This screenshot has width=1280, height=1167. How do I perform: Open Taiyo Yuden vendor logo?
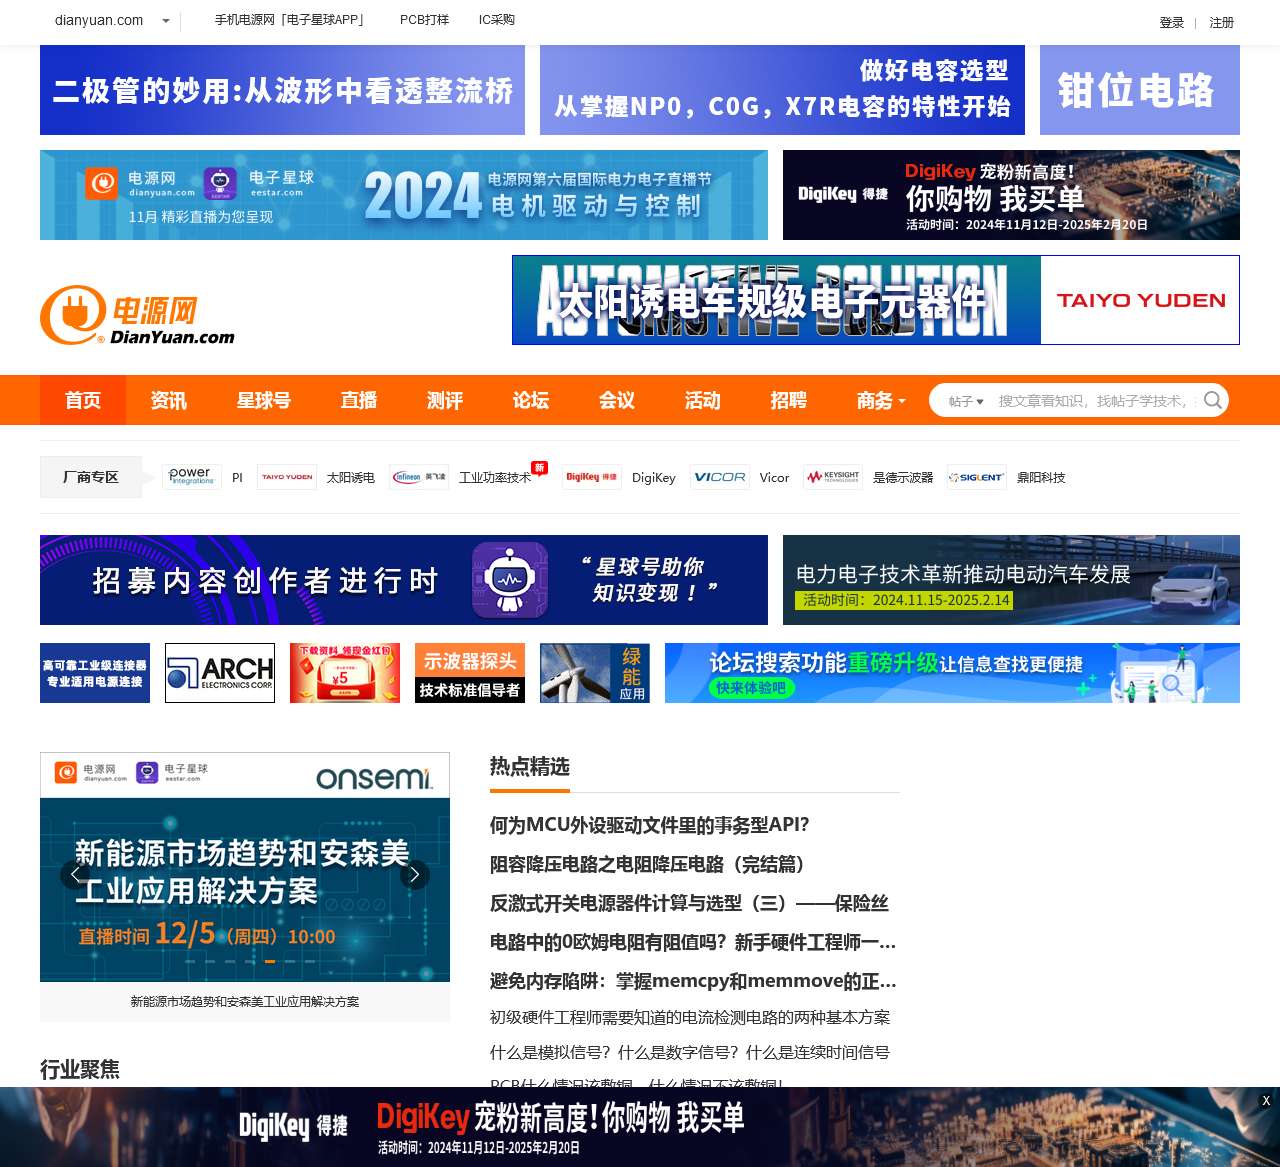tap(287, 477)
